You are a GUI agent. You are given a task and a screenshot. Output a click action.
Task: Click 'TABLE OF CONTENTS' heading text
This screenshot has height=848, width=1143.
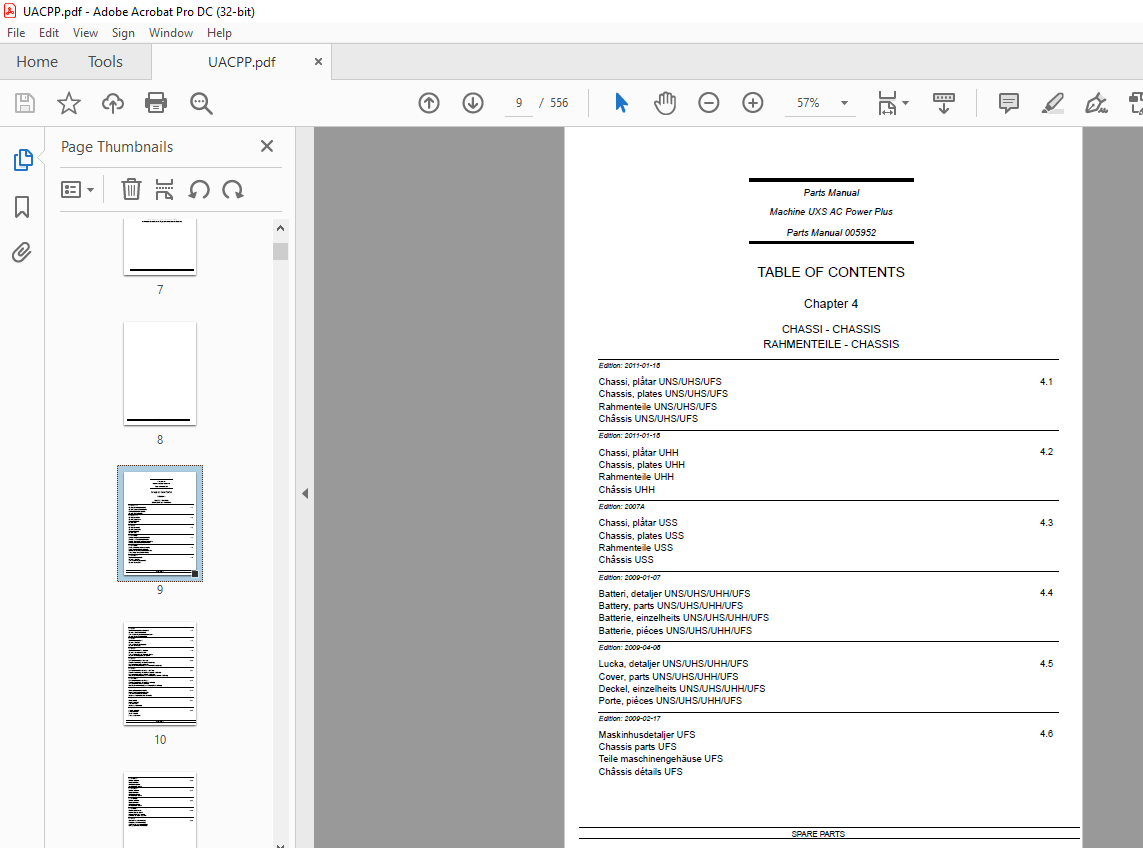(831, 272)
